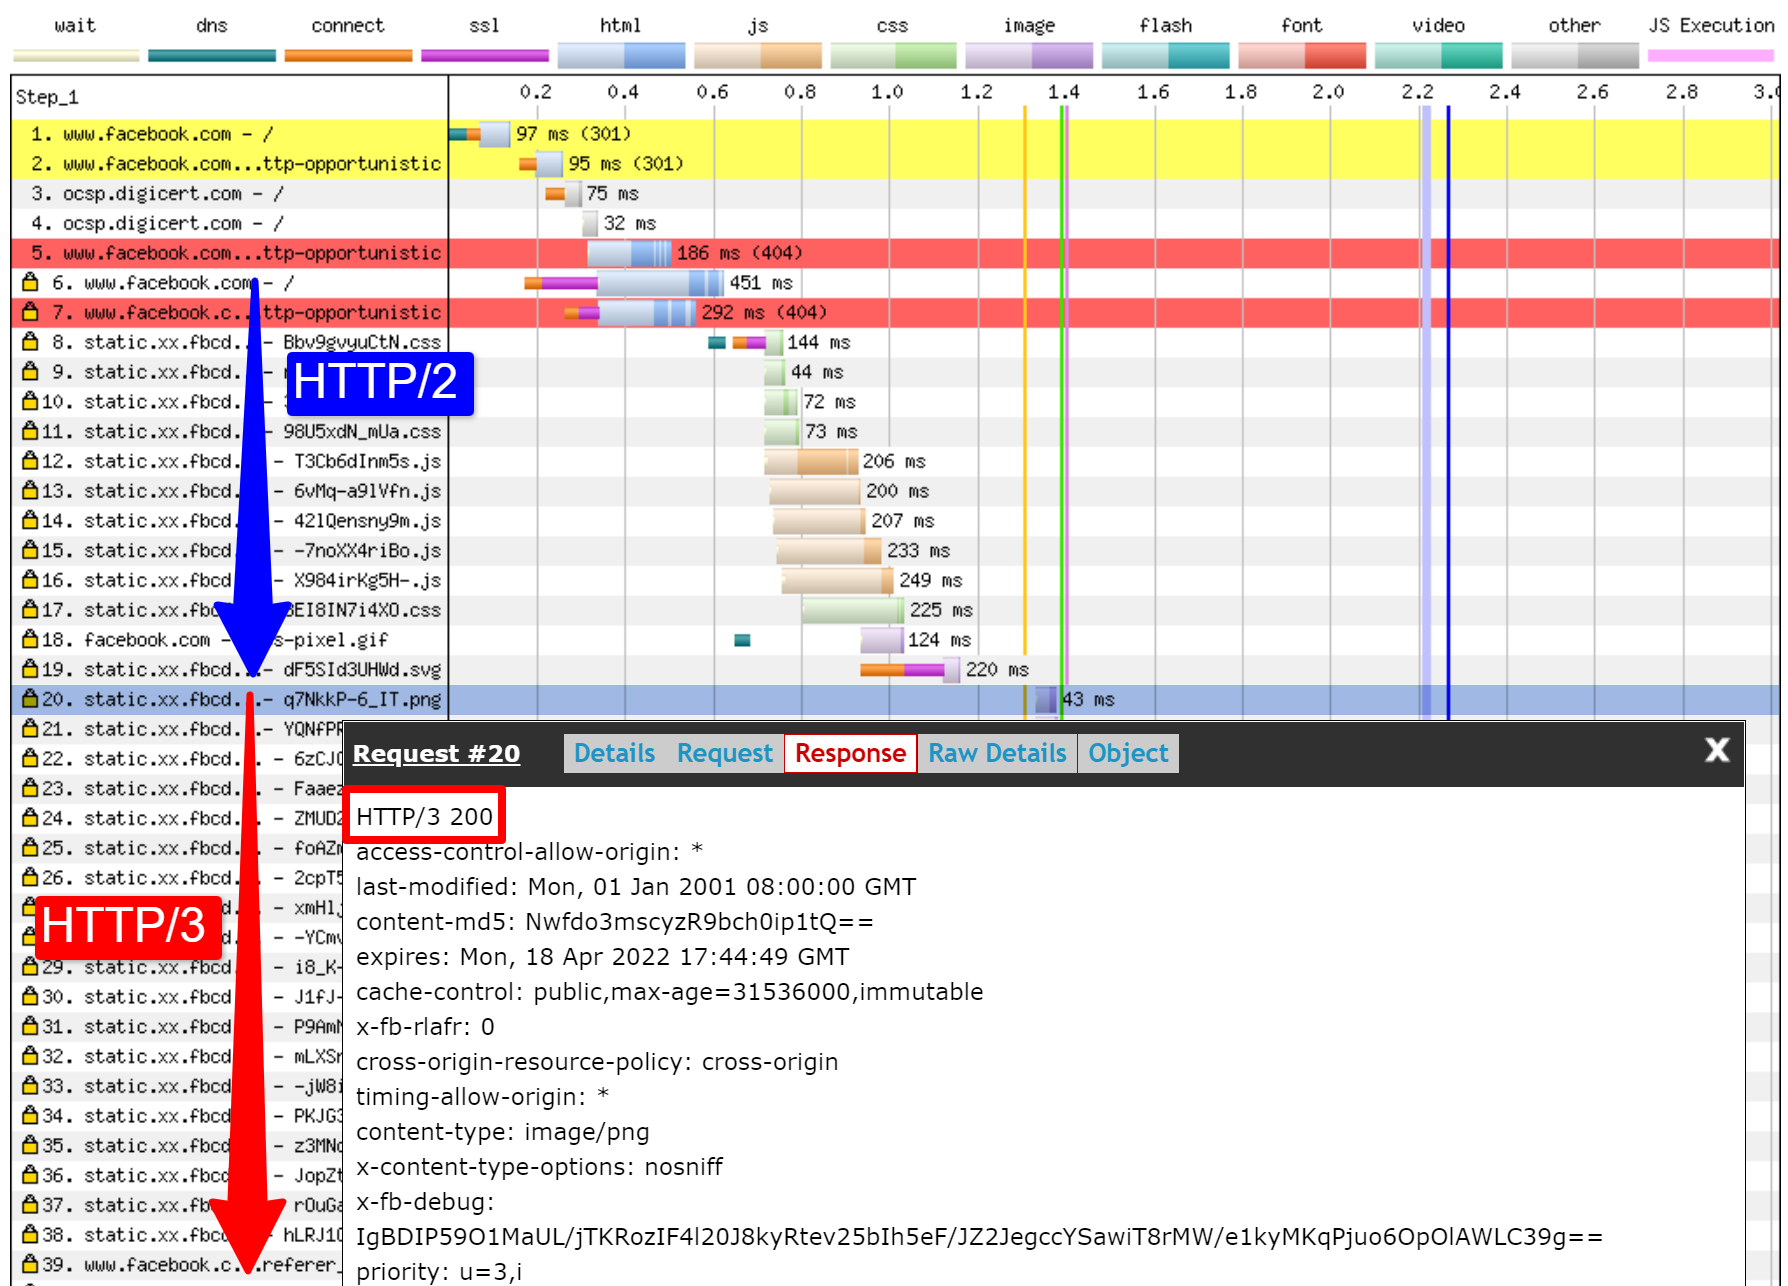Close the Request #20 details panel
Viewport: 1788px width, 1286px height.
[1717, 750]
